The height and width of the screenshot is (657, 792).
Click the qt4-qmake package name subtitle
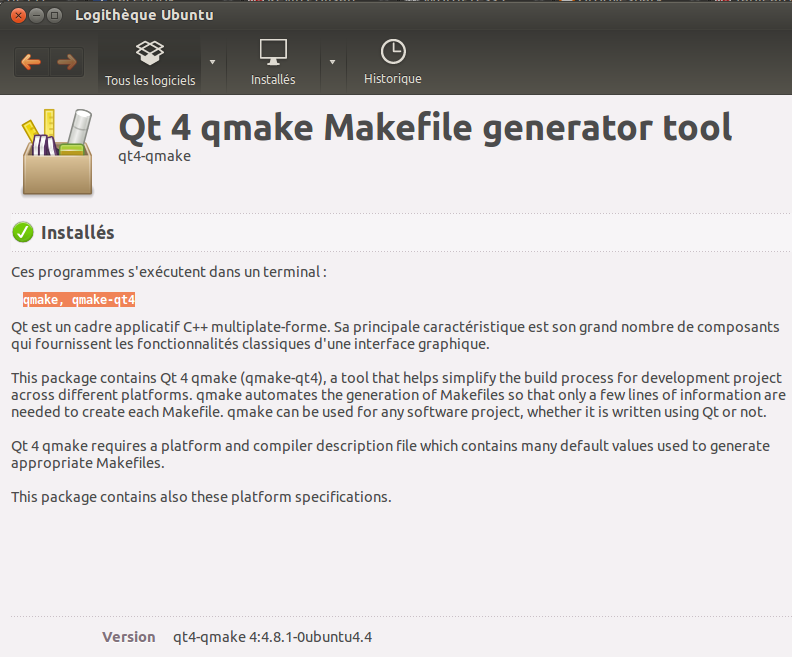tap(155, 156)
